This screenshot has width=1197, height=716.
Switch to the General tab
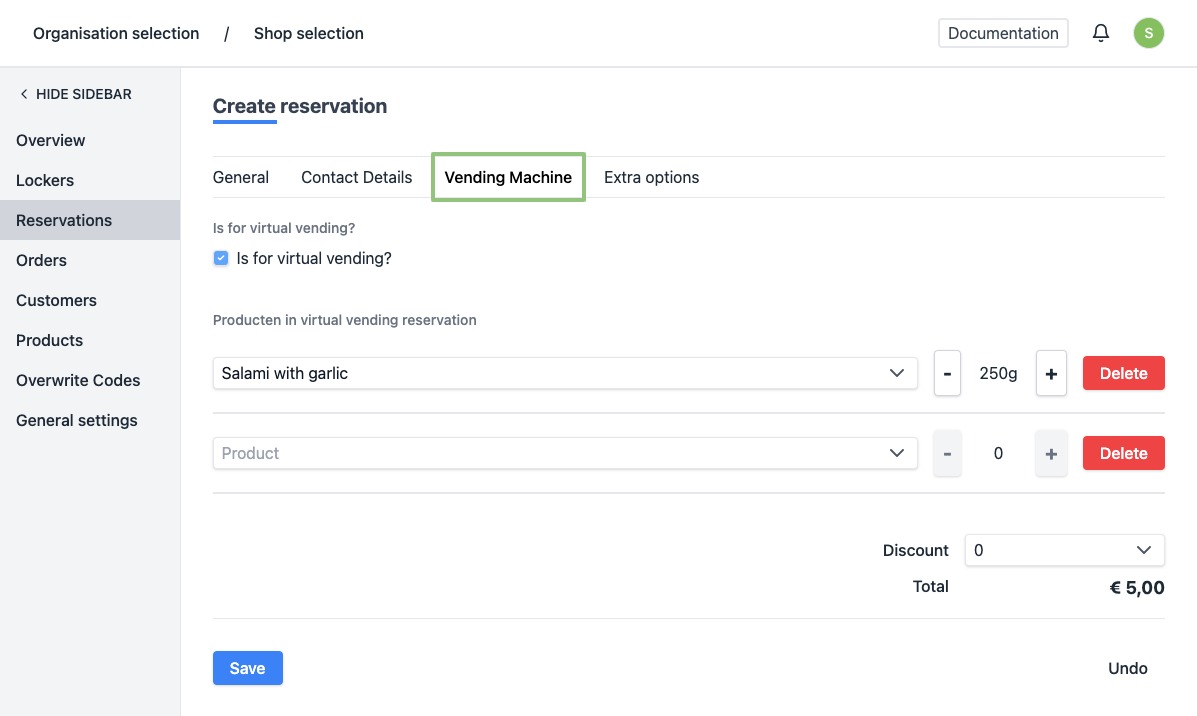[x=241, y=177]
